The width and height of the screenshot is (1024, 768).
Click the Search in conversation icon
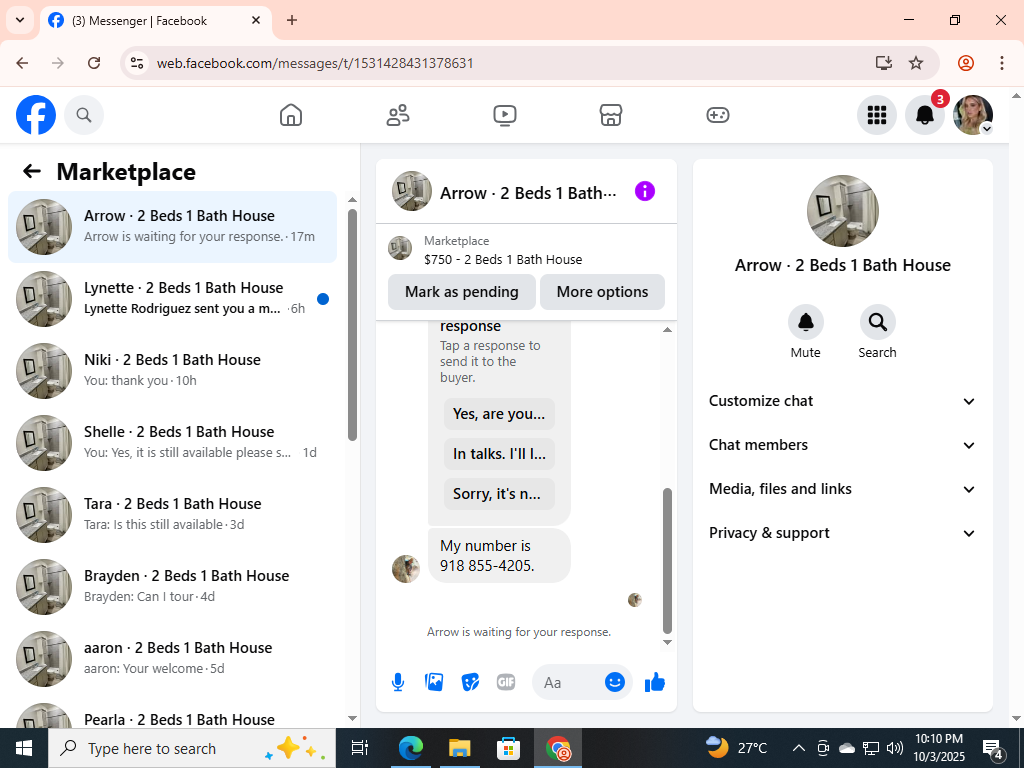(x=877, y=322)
